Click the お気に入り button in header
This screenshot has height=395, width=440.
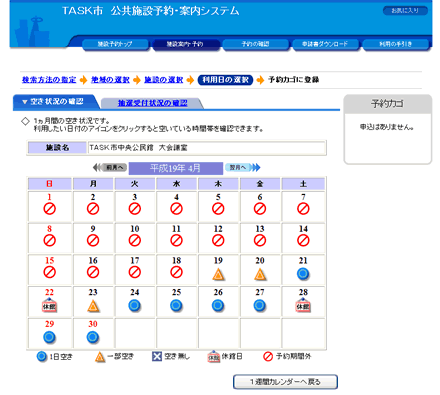coord(405,11)
